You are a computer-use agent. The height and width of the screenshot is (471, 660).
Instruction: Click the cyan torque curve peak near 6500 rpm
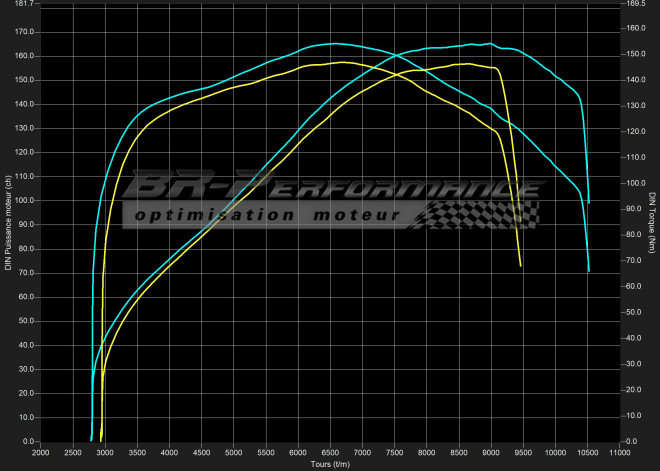[332, 43]
